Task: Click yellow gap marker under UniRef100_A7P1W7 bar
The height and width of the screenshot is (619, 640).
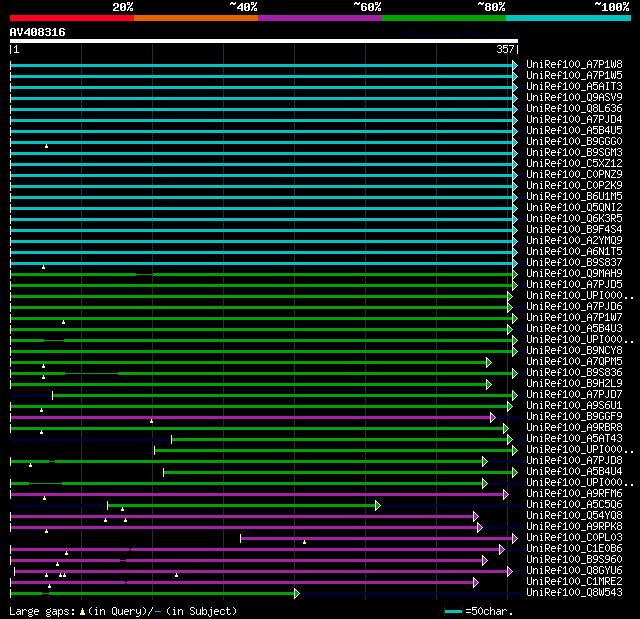Action: 63,322
